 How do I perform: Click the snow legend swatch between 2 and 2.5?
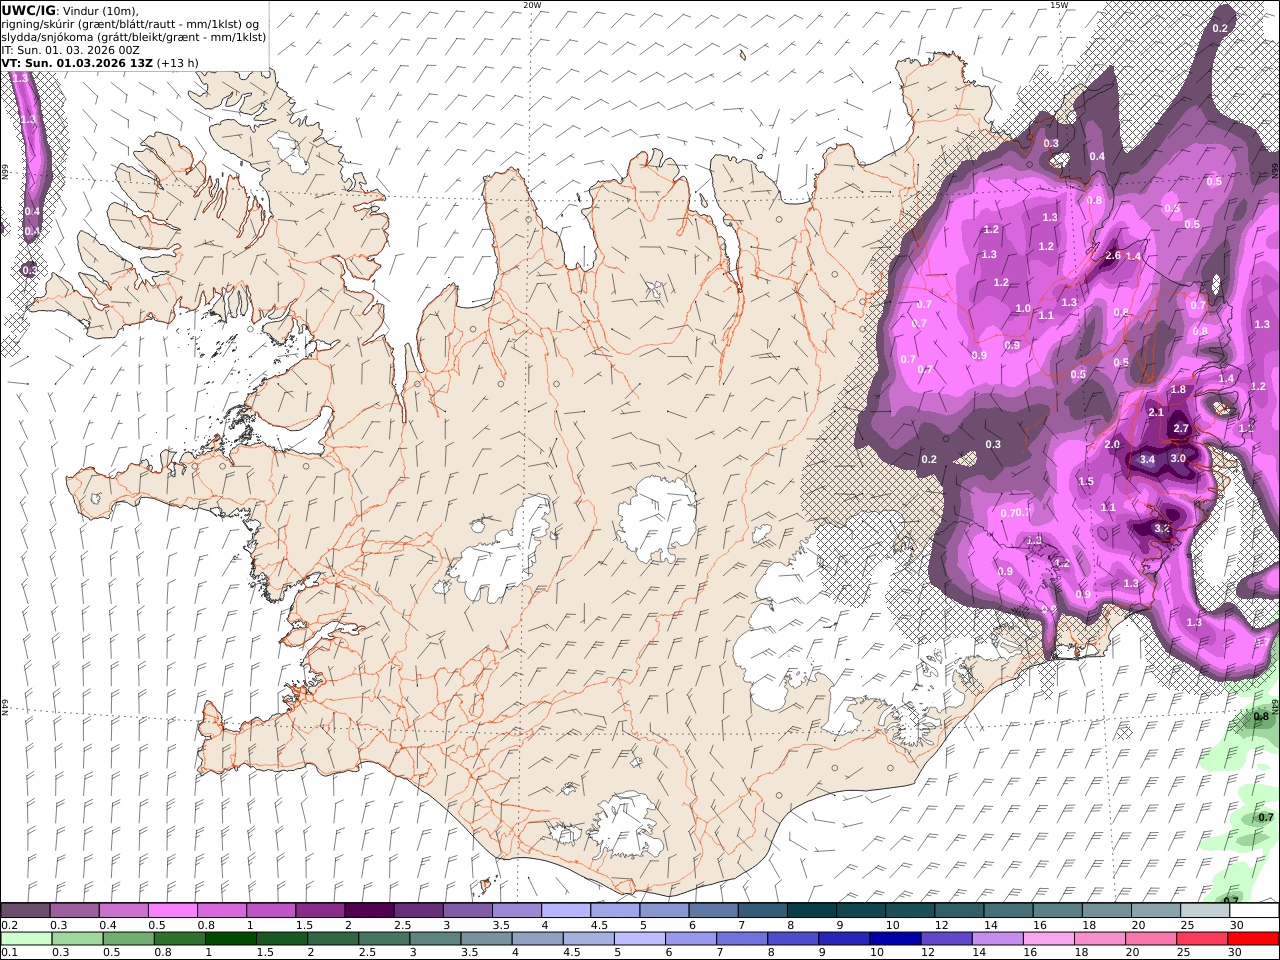pos(368,910)
